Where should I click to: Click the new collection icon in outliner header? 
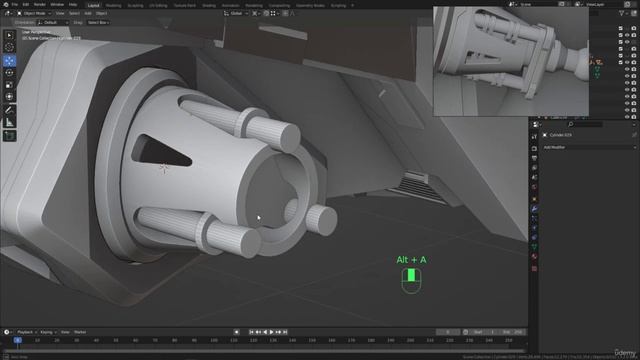(634, 13)
